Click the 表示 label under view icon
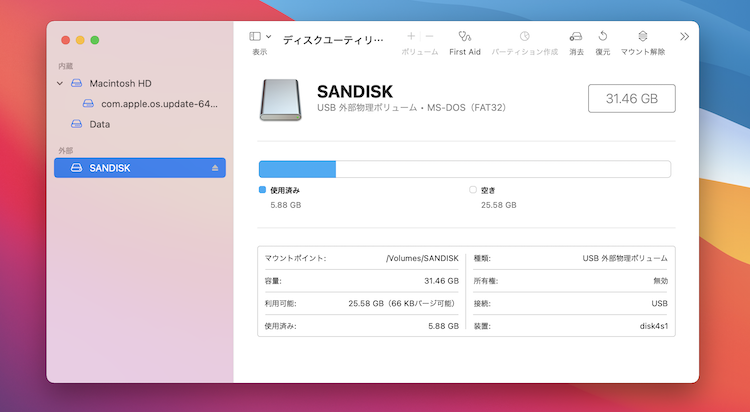Screen dimensions: 750x412 point(260,52)
